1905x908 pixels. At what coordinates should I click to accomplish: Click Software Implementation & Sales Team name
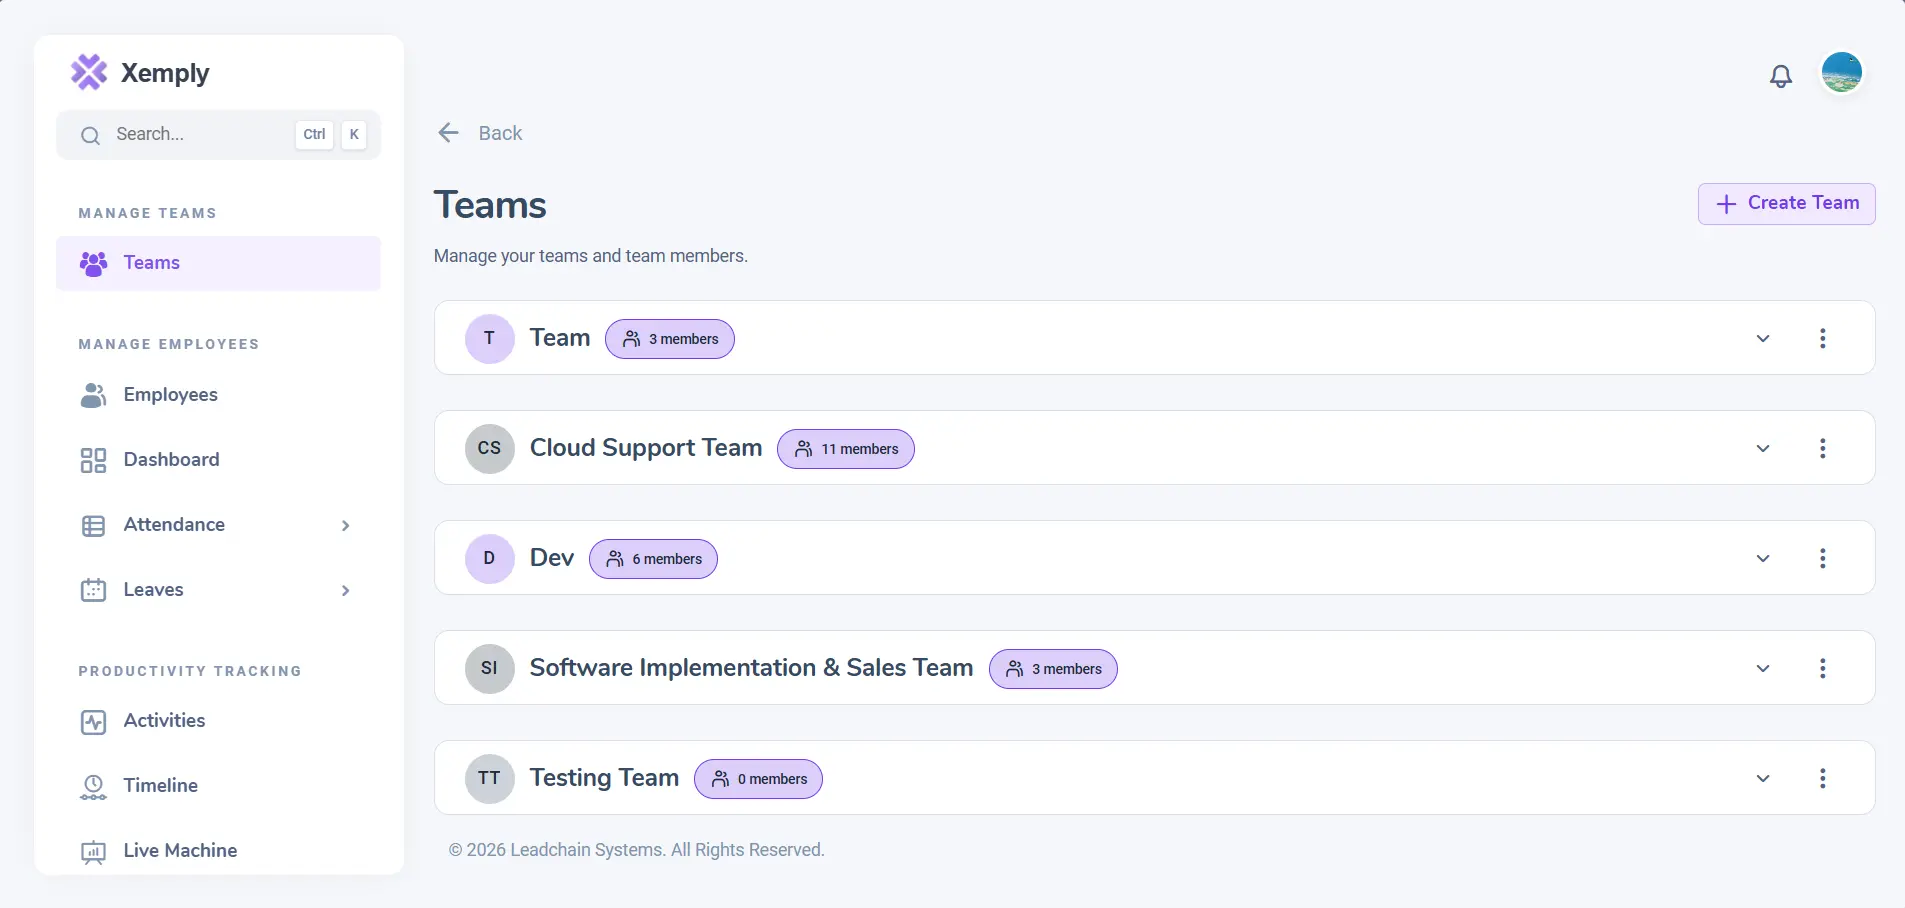(752, 668)
